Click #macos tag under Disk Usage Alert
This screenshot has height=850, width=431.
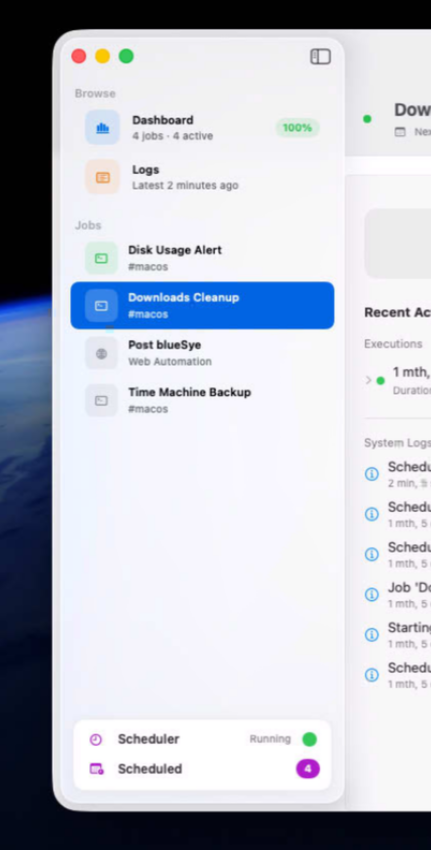coord(148,267)
